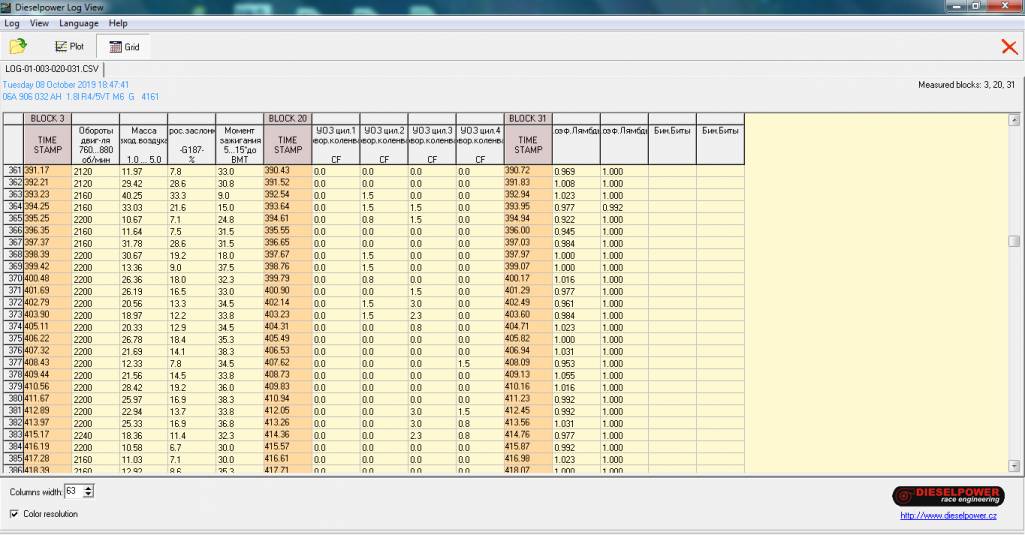This screenshot has height=535, width=1025.
Task: Minimize the Dieselpower Log View window
Action: click(954, 7)
